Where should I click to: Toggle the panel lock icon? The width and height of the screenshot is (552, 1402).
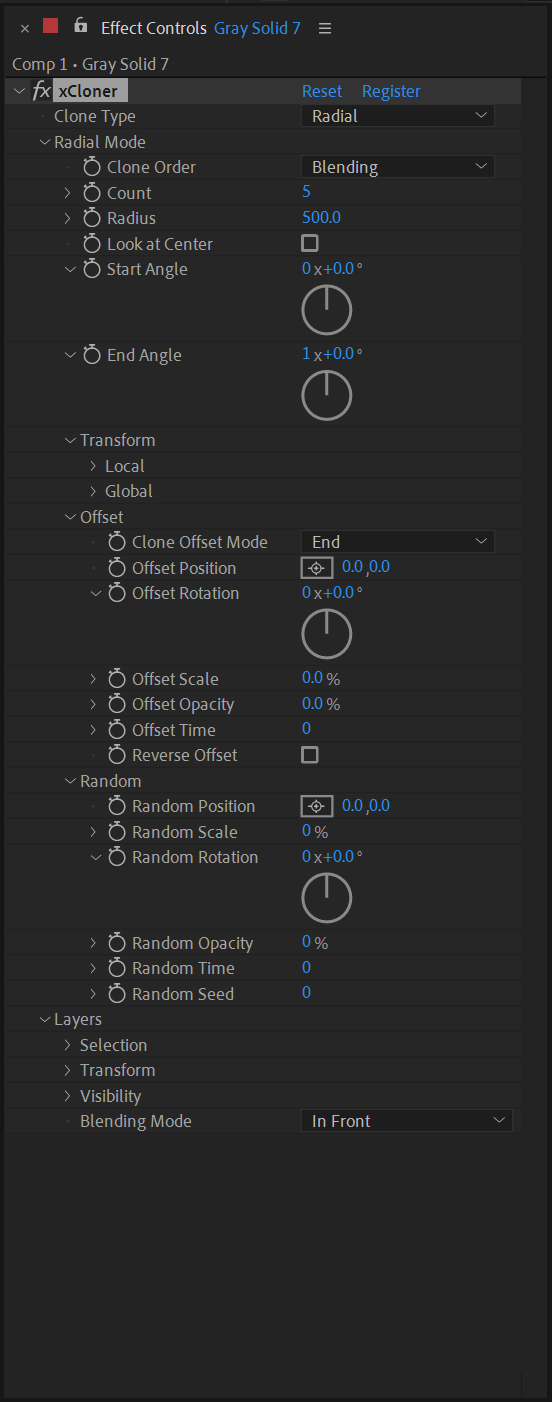pyautogui.click(x=81, y=26)
